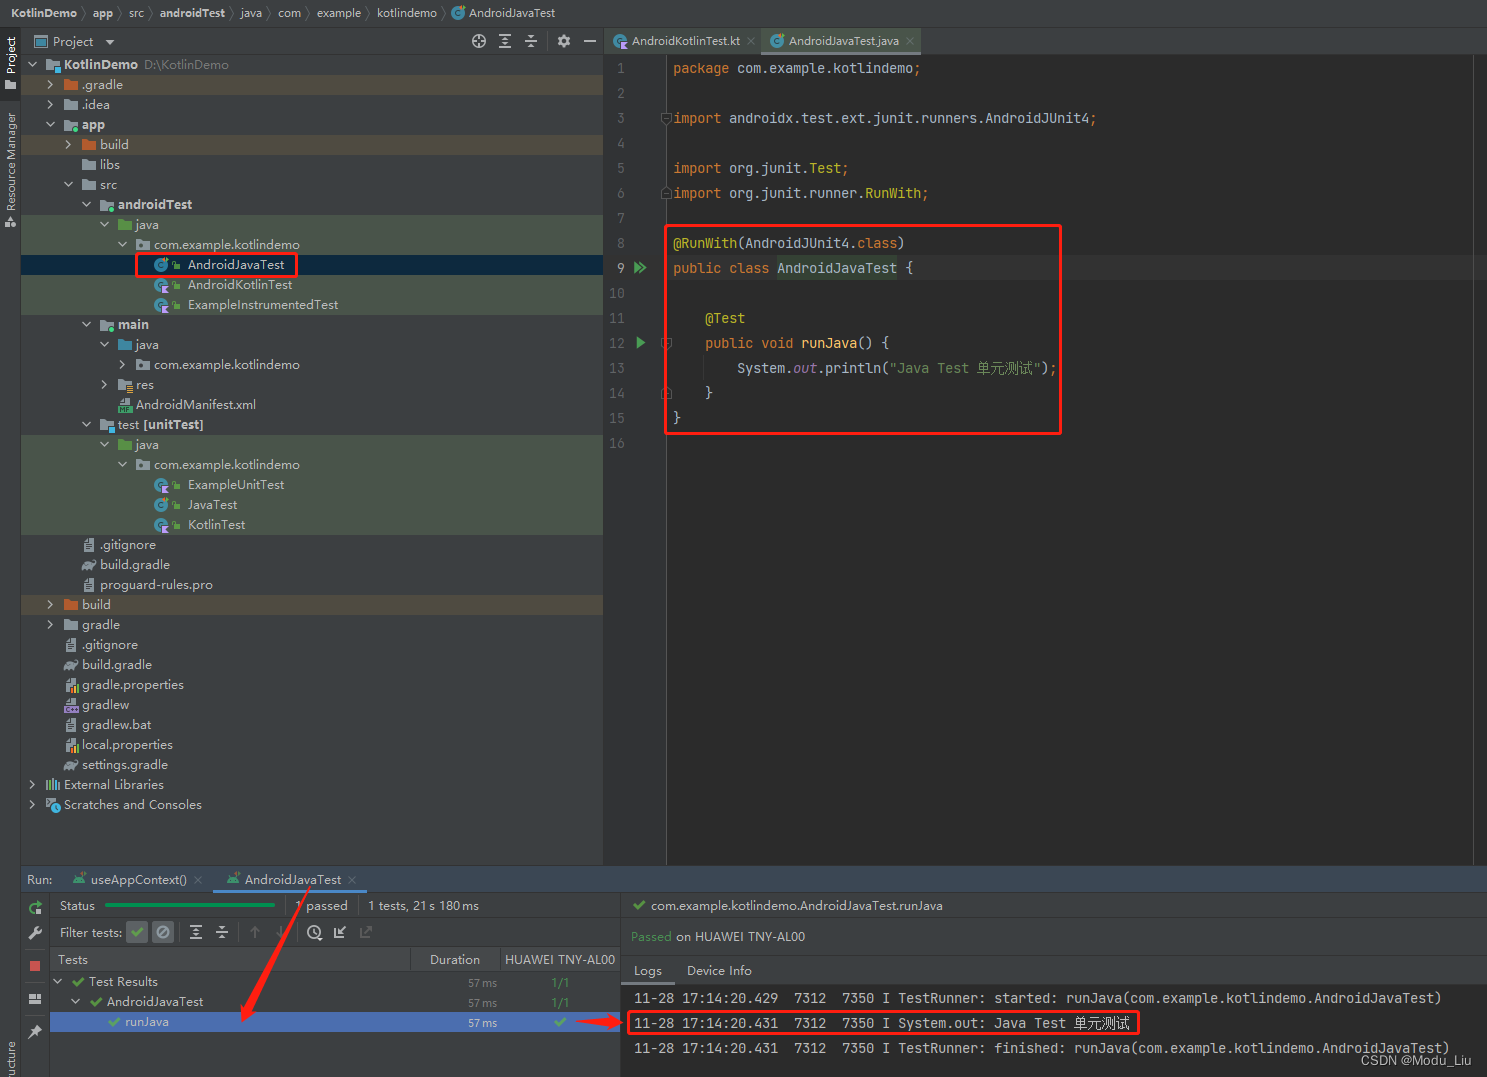Toggle show passed tests filter
The height and width of the screenshot is (1077, 1487).
[x=137, y=932]
